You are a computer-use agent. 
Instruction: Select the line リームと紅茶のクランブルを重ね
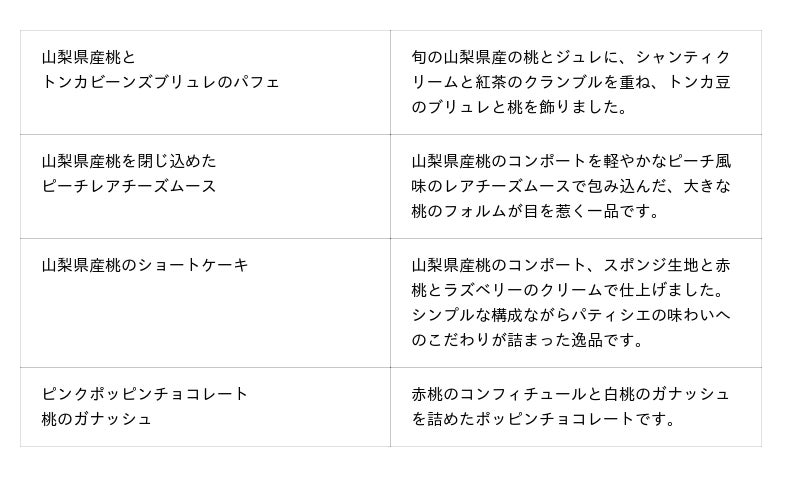tap(571, 82)
